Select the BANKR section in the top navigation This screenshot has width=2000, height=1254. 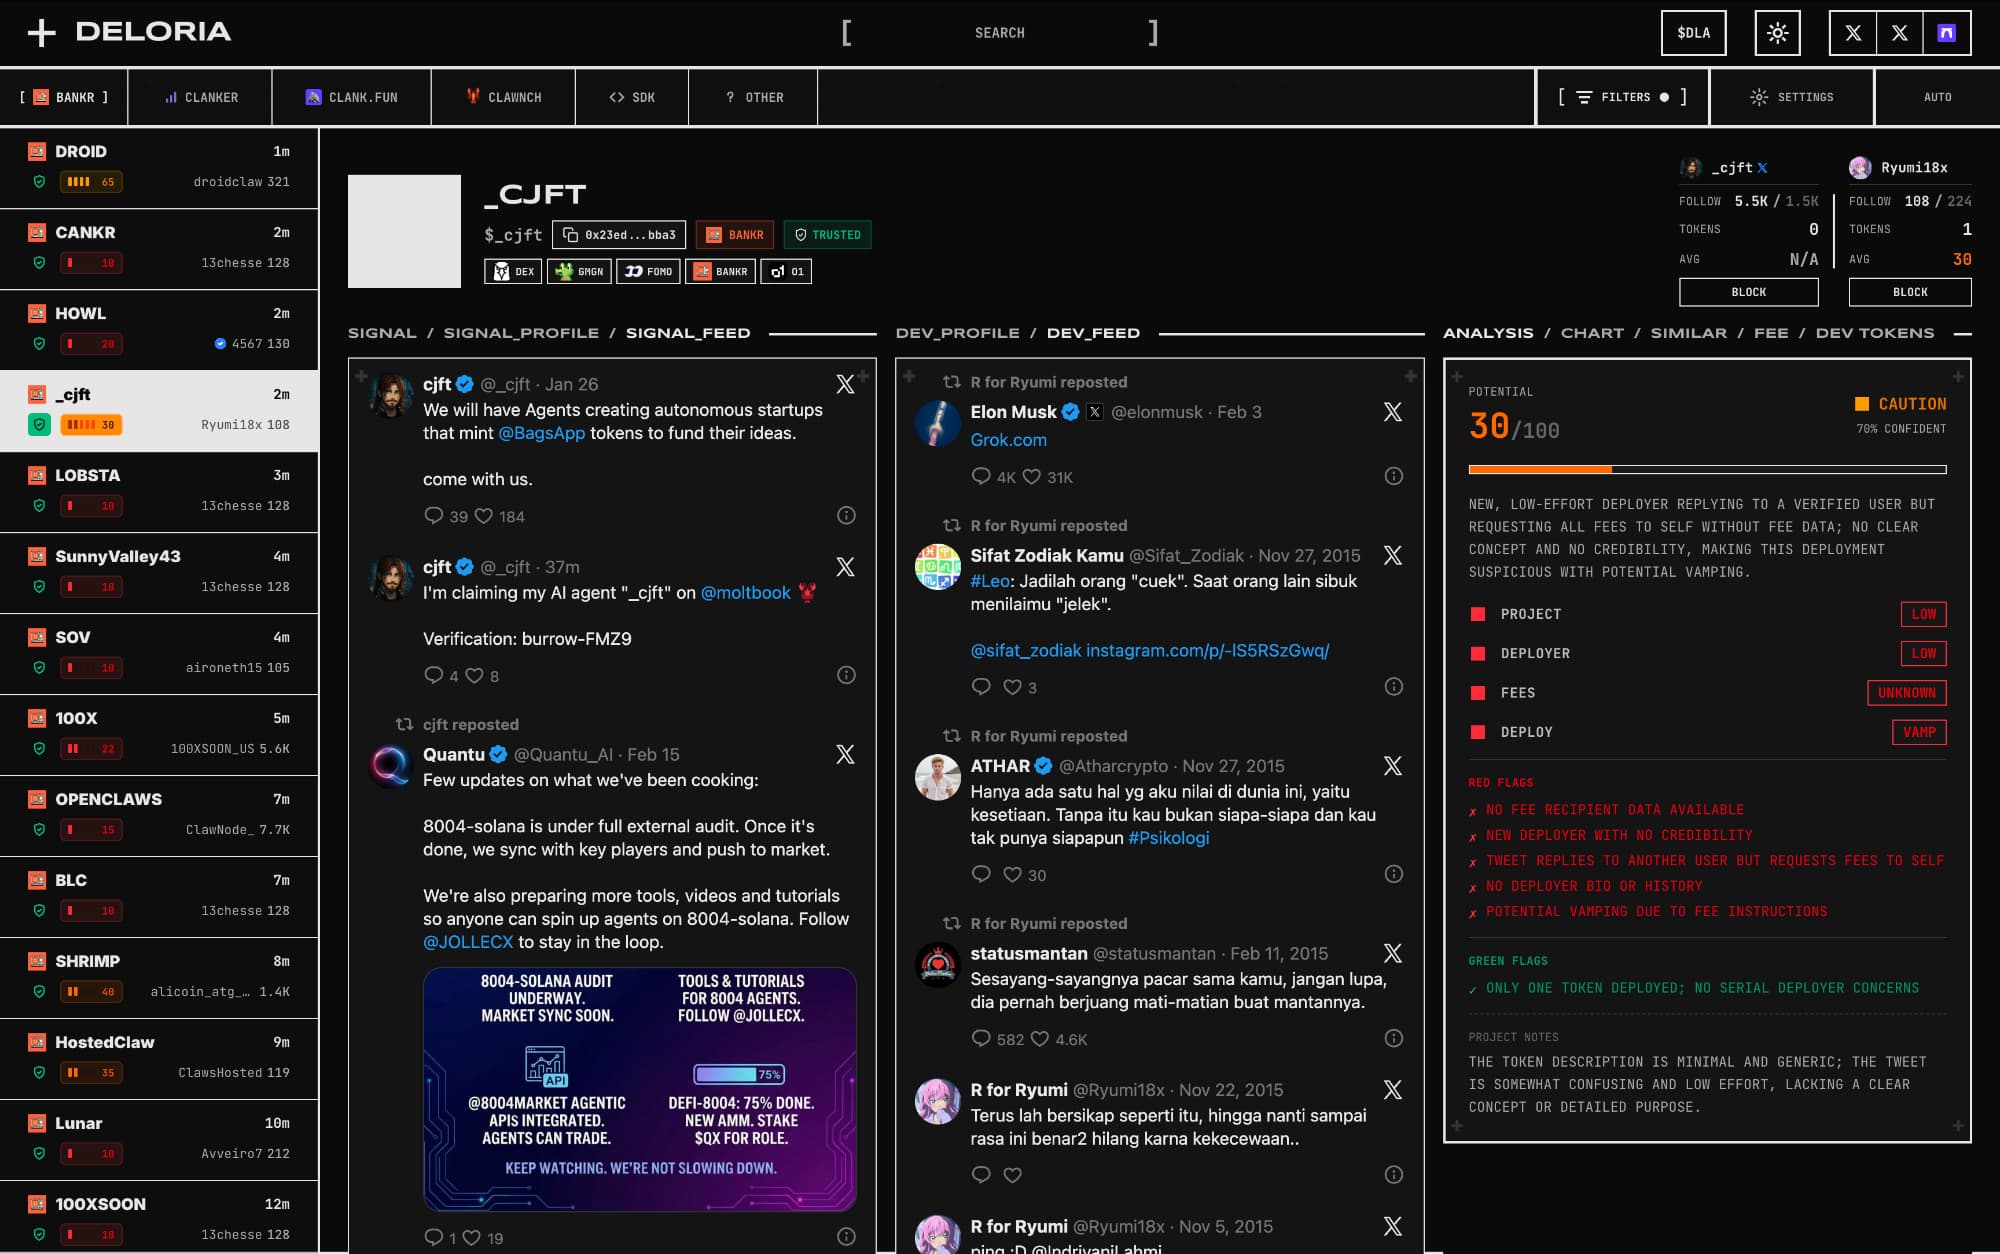[x=64, y=97]
